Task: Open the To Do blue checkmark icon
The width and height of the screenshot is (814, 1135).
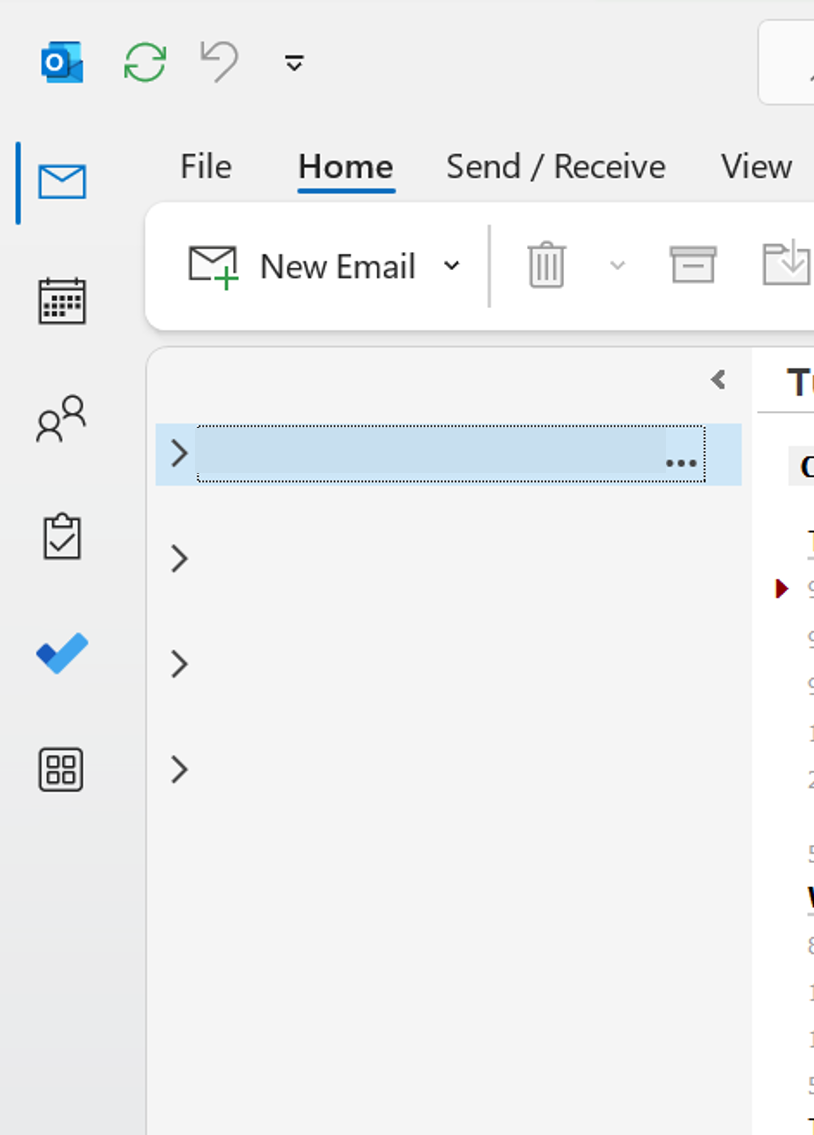Action: click(62, 653)
